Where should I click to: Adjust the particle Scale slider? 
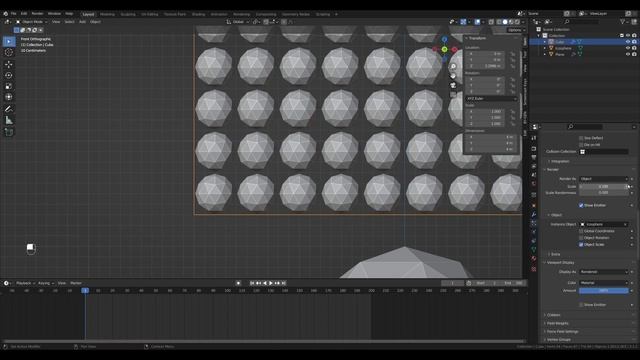[603, 187]
